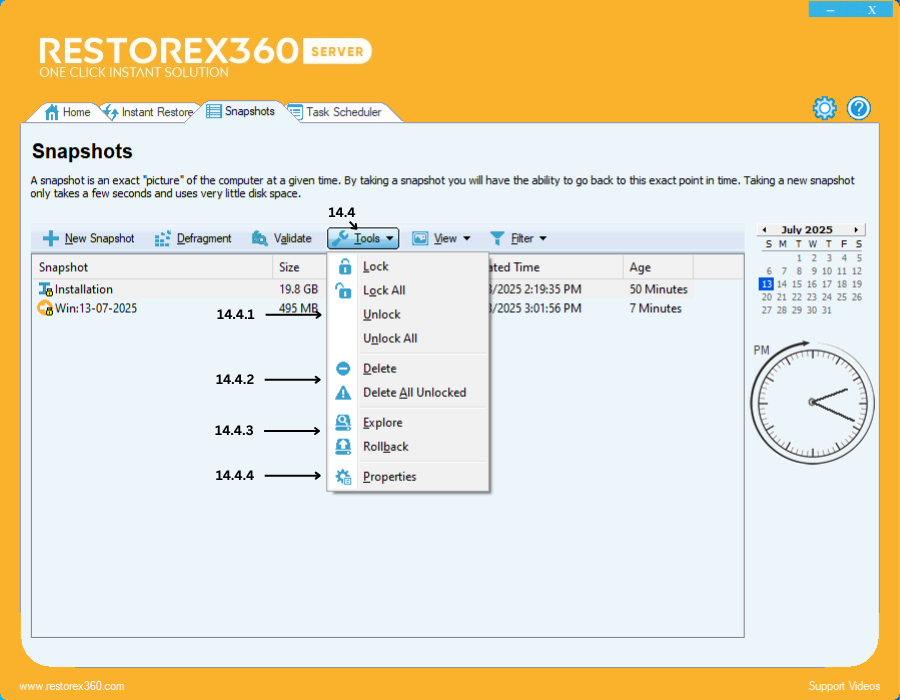Click the Installation snapshot row icon

(45, 289)
